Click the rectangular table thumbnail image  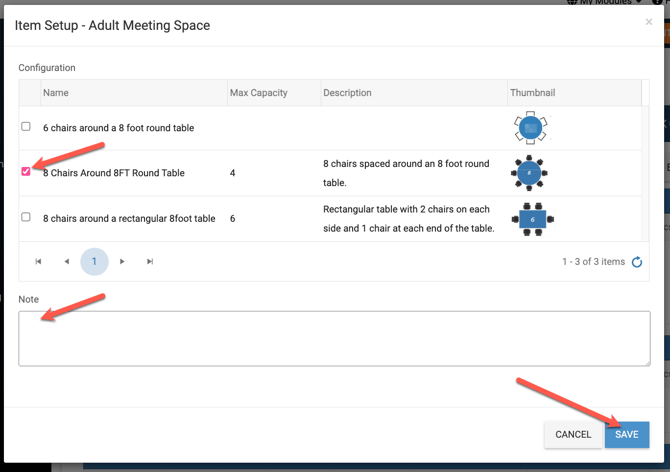[x=532, y=218]
